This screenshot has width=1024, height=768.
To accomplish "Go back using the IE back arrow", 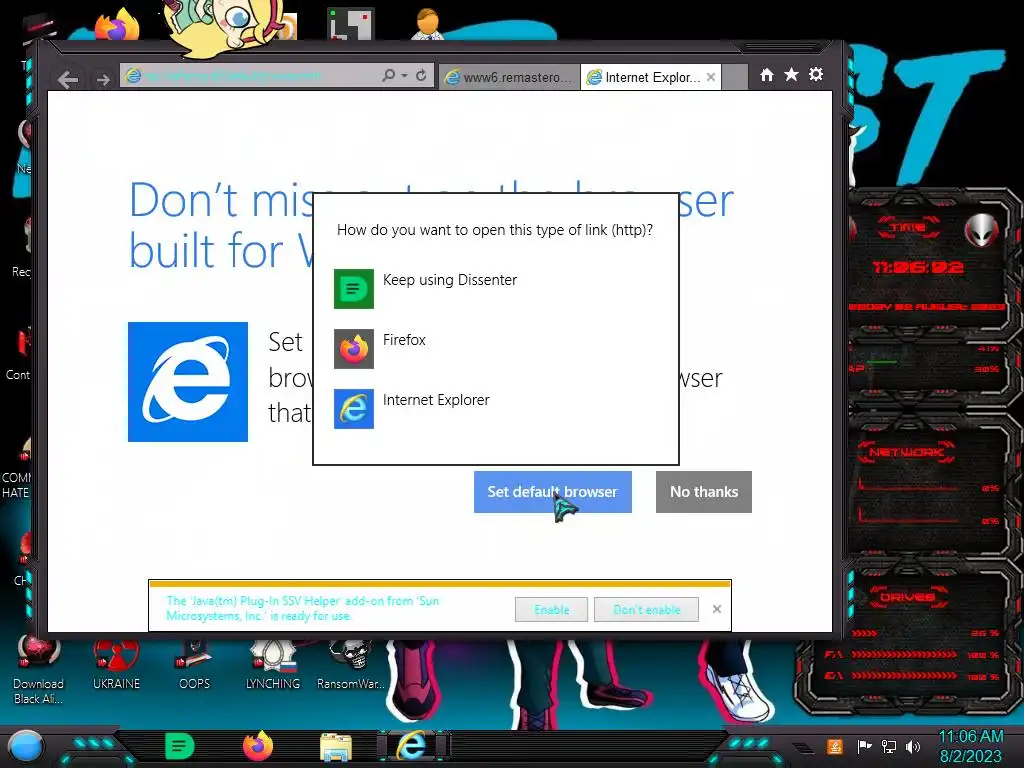I will click(68, 80).
